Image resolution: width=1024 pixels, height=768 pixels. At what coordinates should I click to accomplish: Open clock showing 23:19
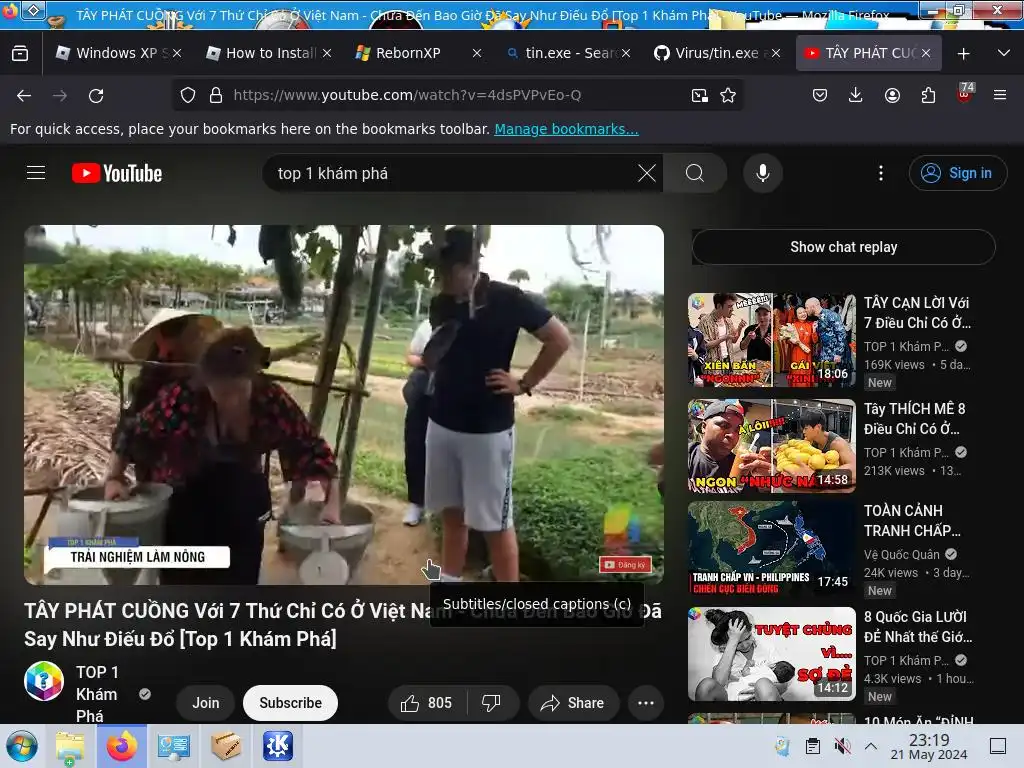point(929,746)
